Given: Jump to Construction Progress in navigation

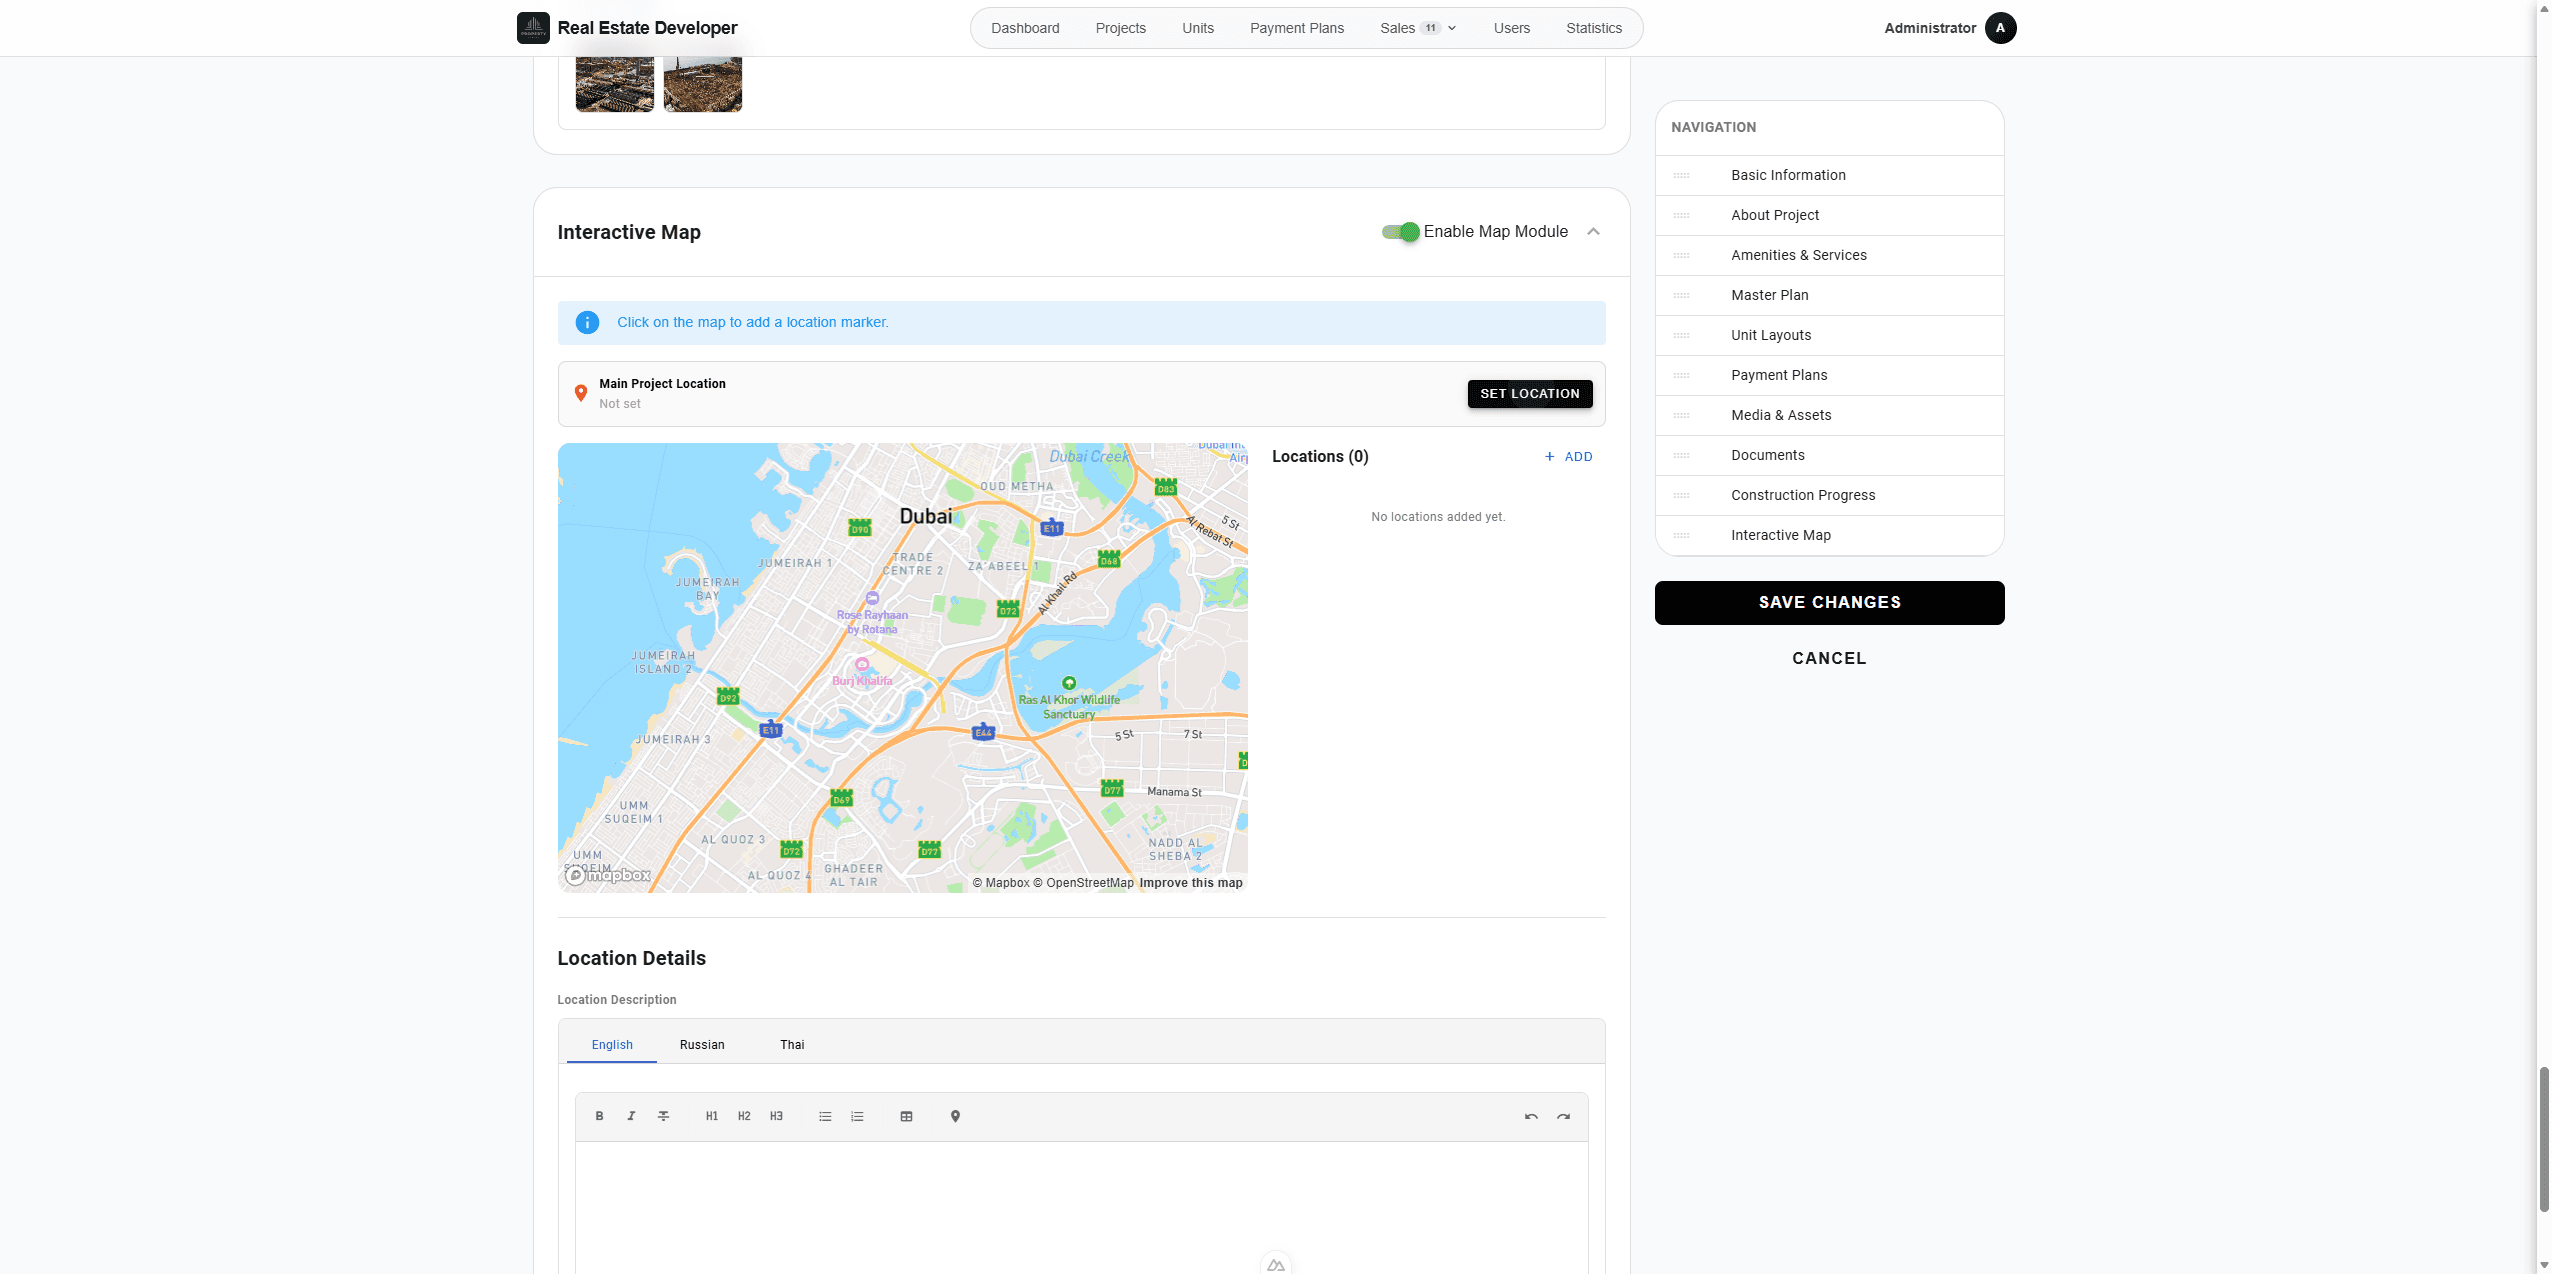Looking at the screenshot, I should pyautogui.click(x=1829, y=495).
